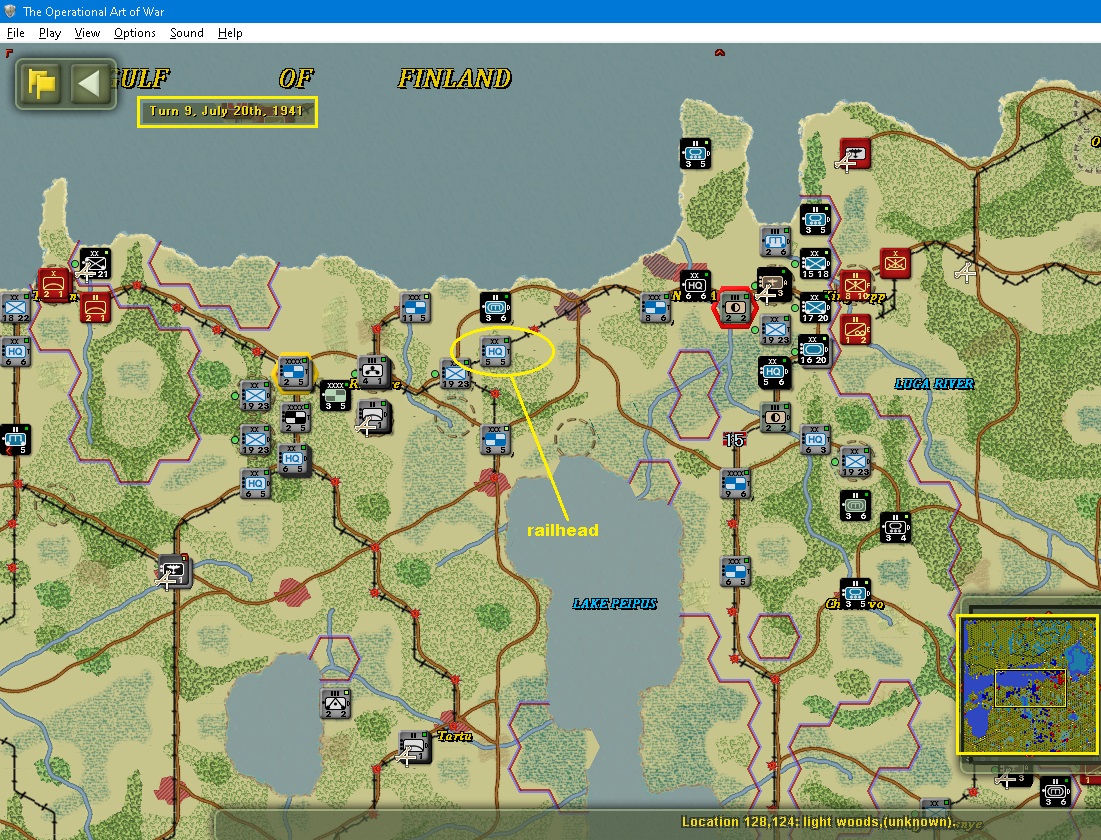Select the gray XXXX unit 9-6
Screen dimensions: 1101x840
pyautogui.click(x=736, y=484)
